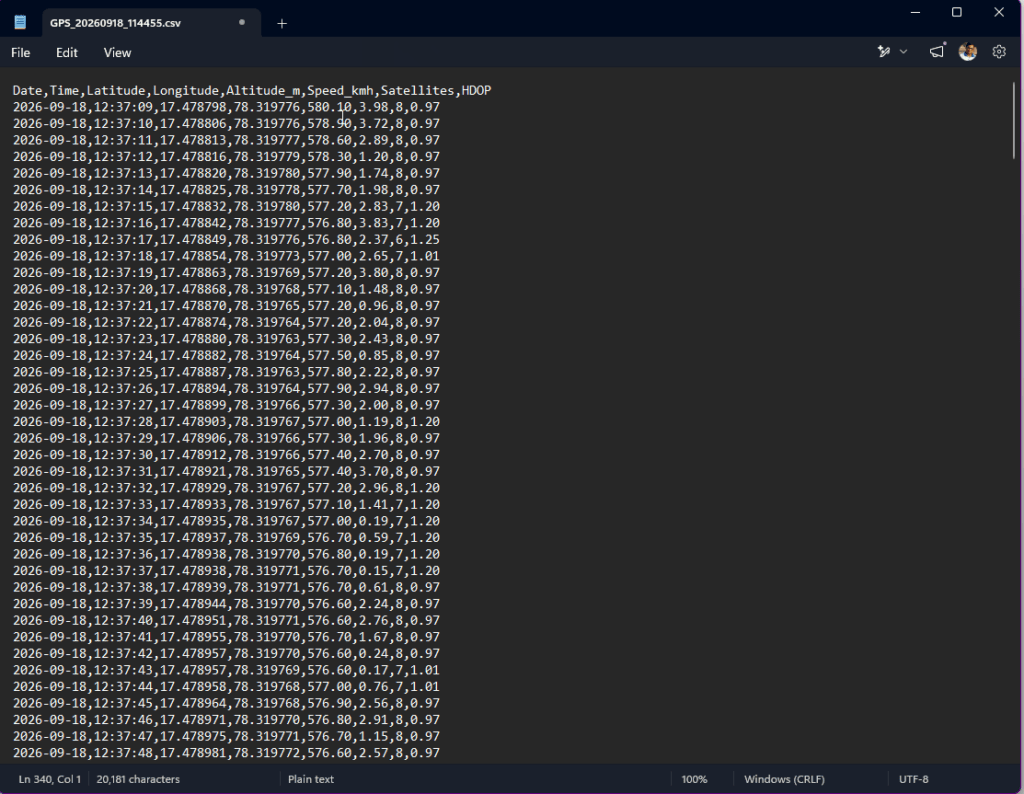Open the File menu
The image size is (1024, 794).
pos(20,53)
